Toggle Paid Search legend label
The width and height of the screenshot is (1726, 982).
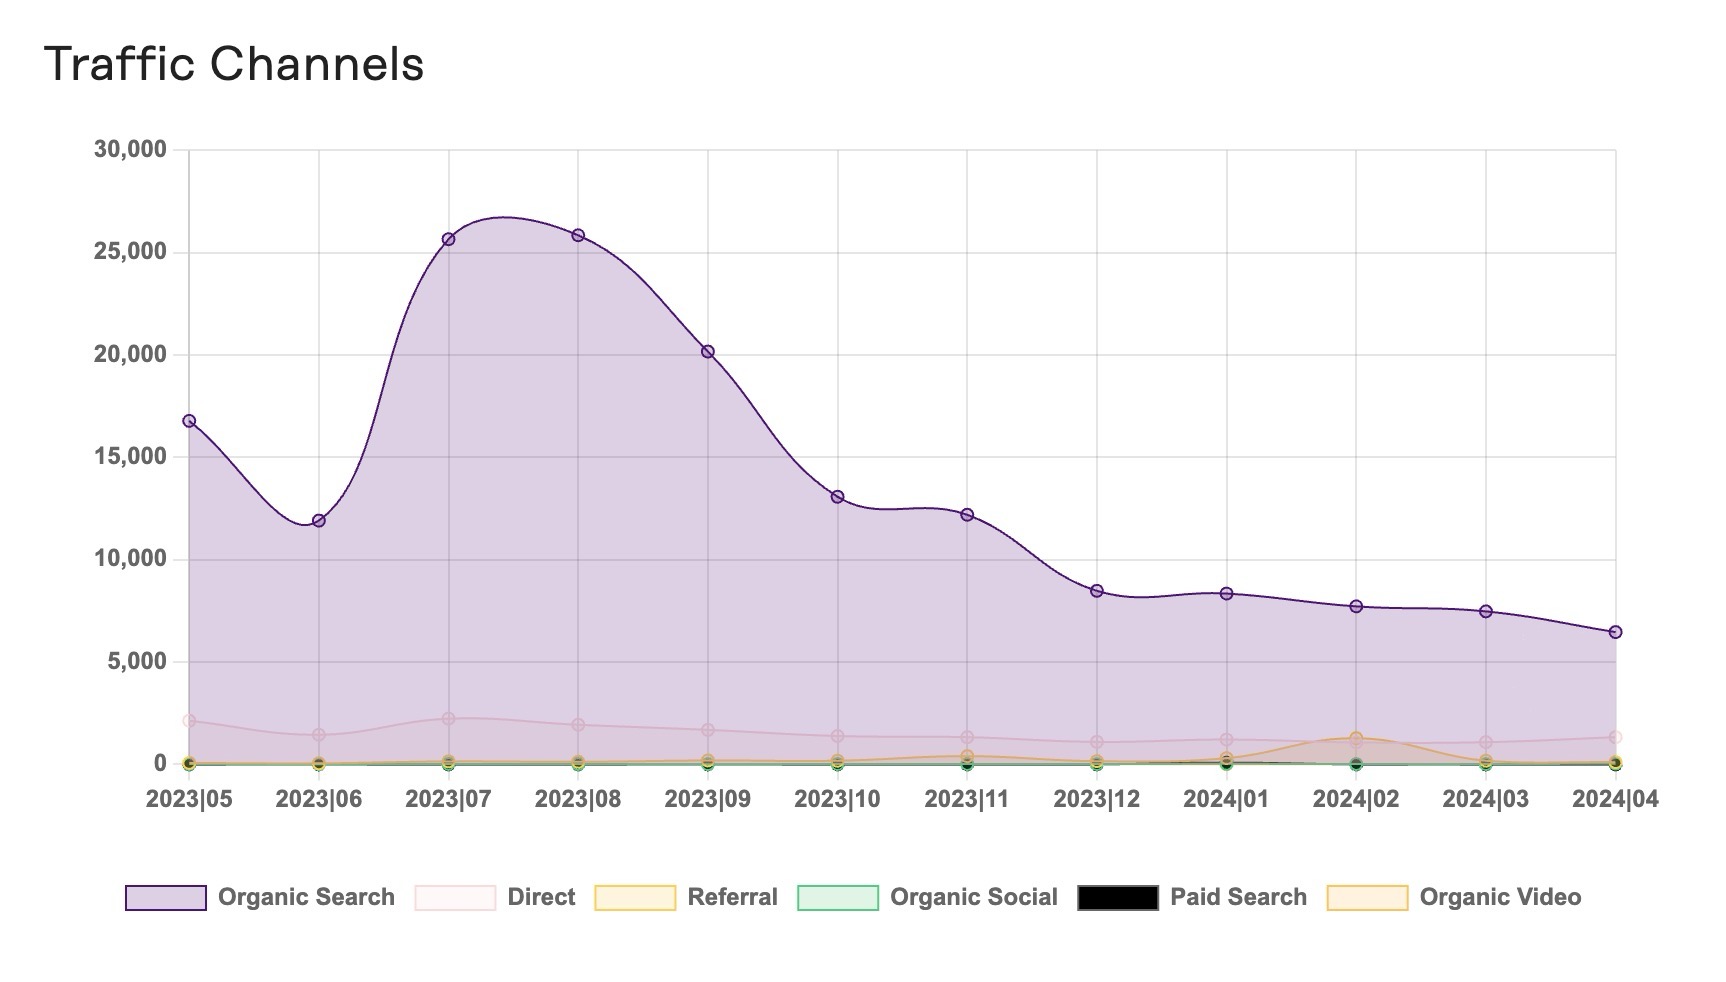tap(1238, 897)
